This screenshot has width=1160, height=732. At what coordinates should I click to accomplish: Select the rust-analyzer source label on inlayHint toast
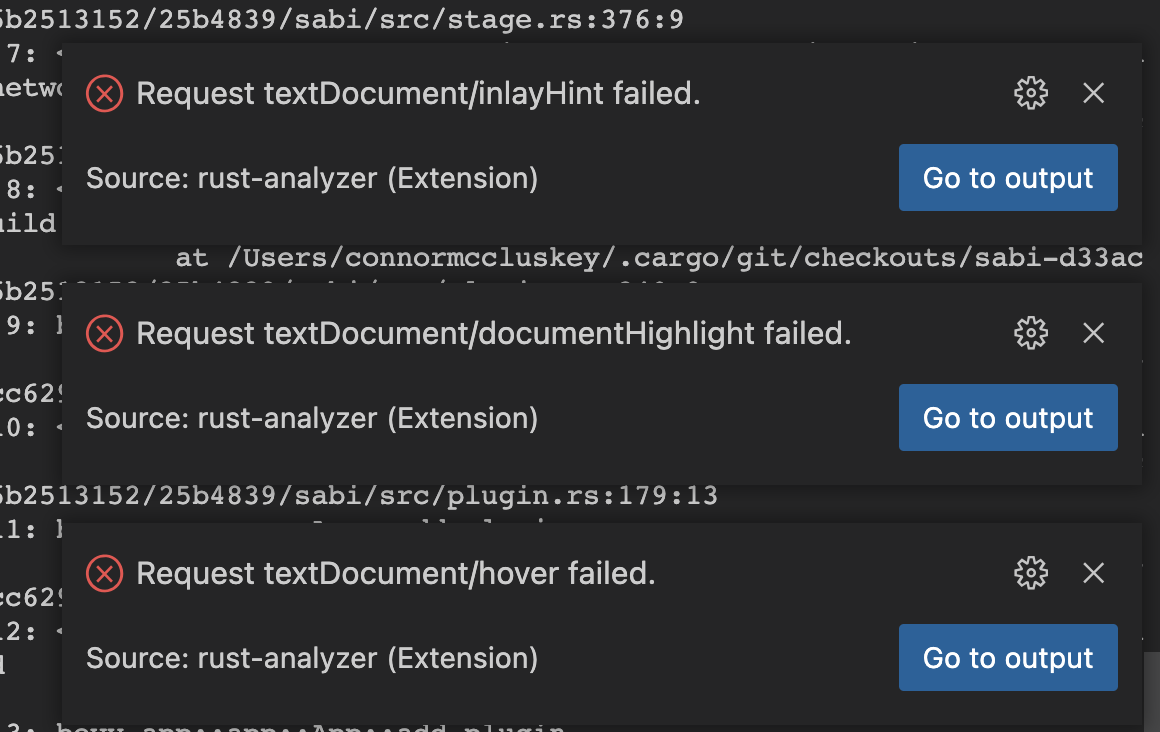[x=312, y=178]
